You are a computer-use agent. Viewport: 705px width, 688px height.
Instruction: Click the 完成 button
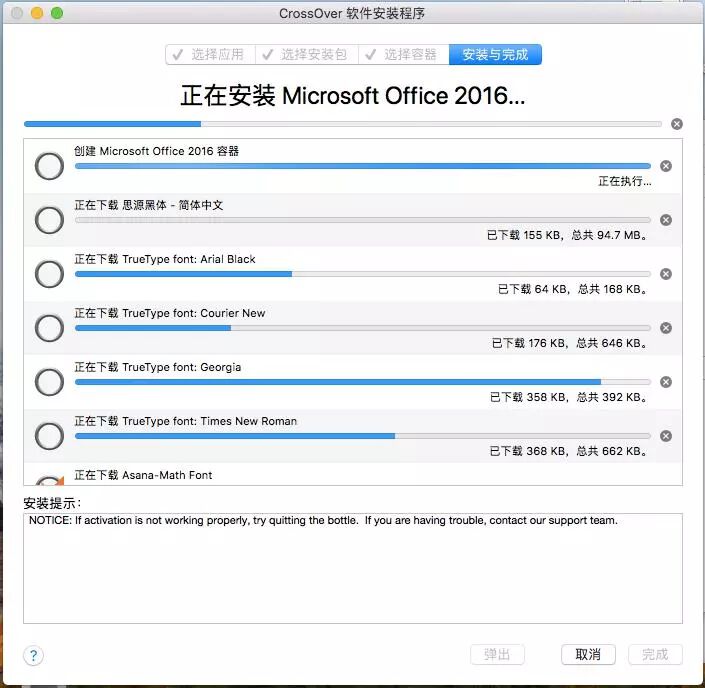coord(655,654)
